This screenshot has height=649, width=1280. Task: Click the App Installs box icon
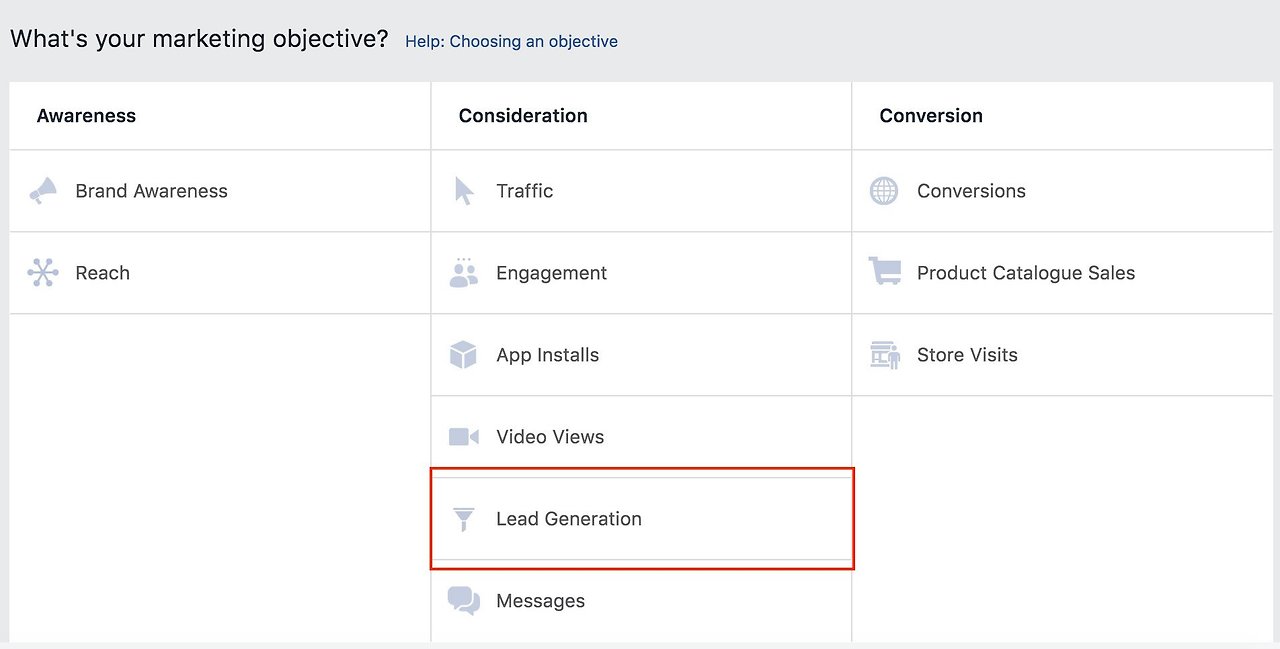click(x=463, y=354)
